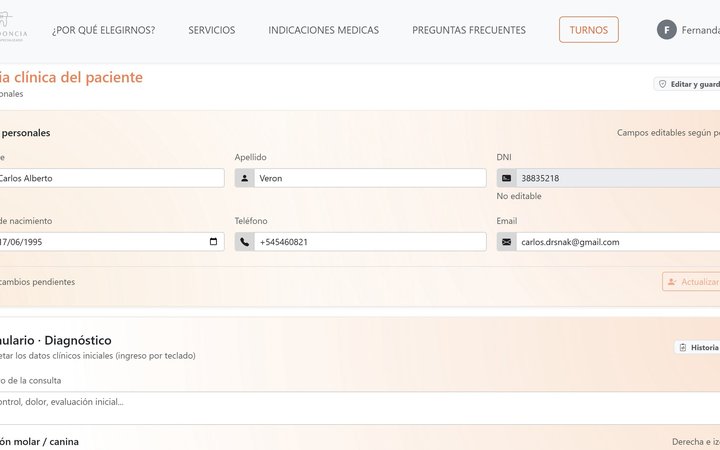This screenshot has height=450, width=720.
Task: Navigate to Preguntas Frecuentes
Action: pos(468,30)
